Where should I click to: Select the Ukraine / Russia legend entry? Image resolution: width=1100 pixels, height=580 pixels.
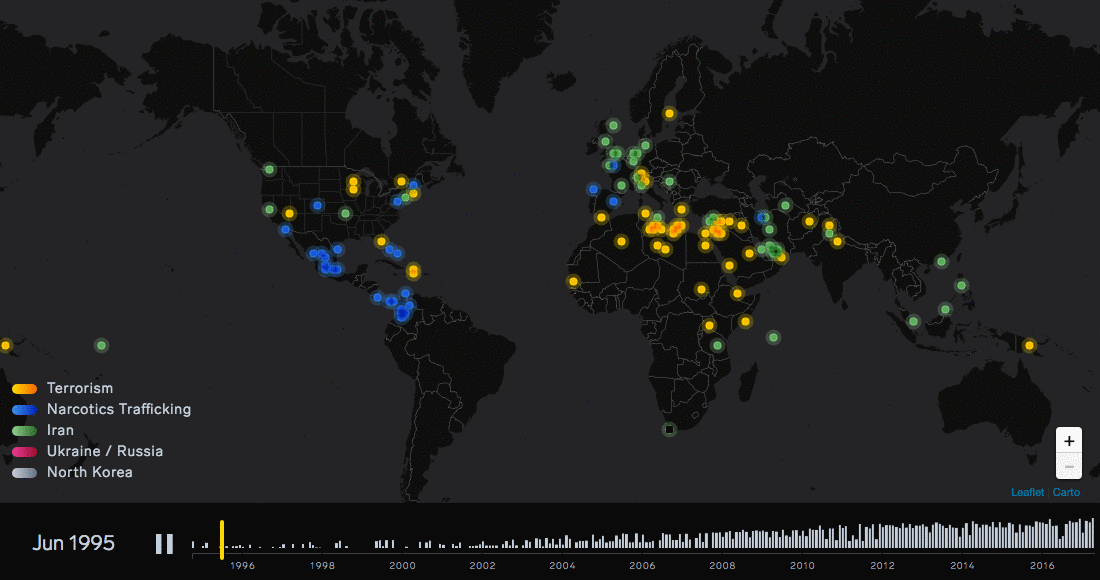click(104, 451)
